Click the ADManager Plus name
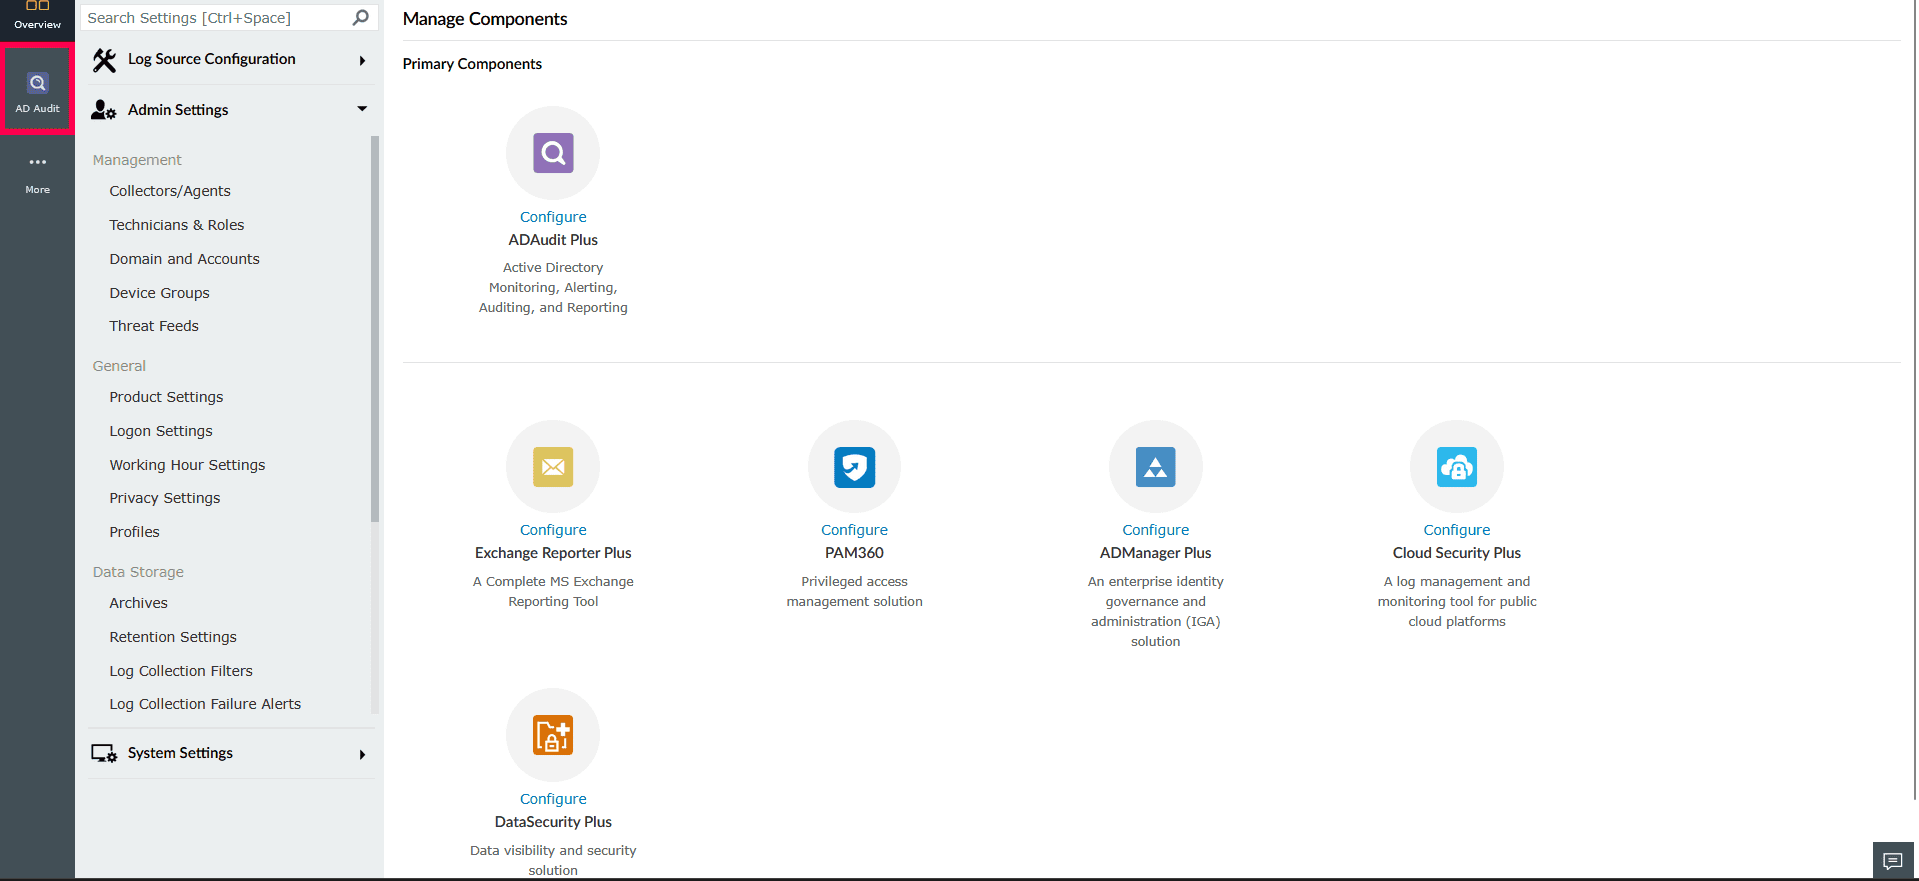The height and width of the screenshot is (881, 1919). (1156, 553)
